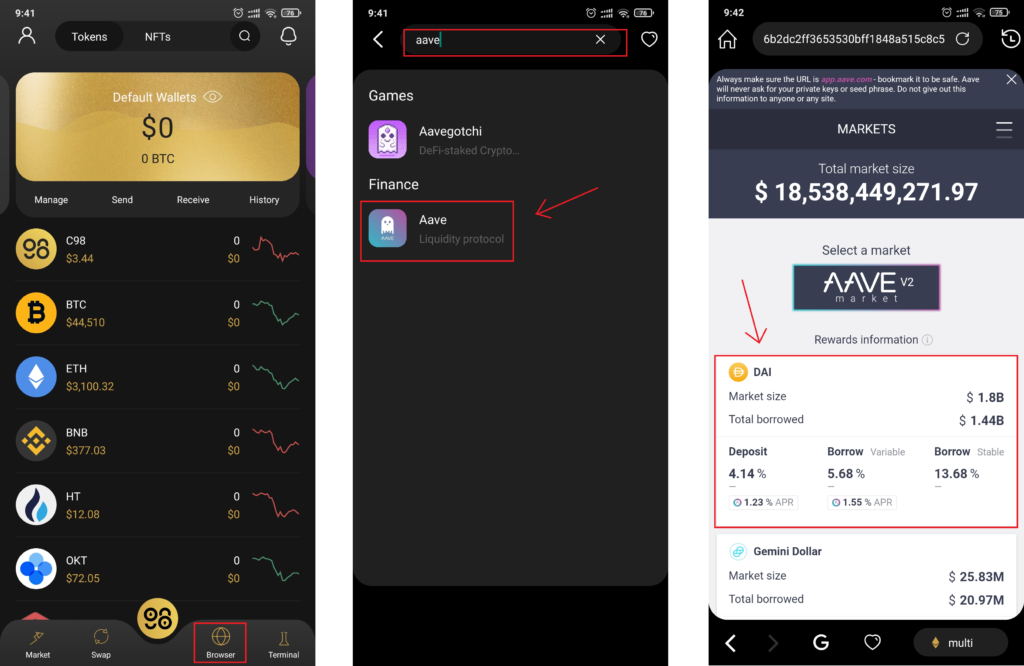
Task: Open the Swap icon in bottom bar
Action: [x=101, y=643]
